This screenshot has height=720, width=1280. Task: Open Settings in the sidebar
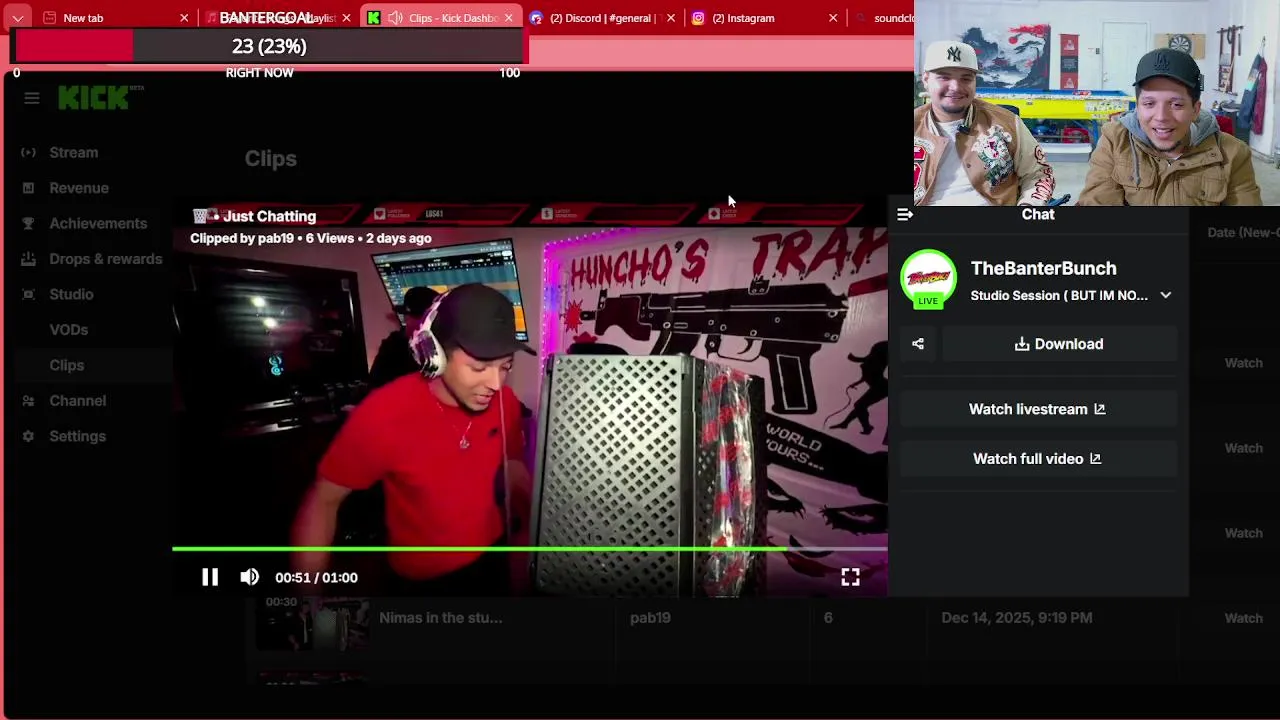click(78, 436)
